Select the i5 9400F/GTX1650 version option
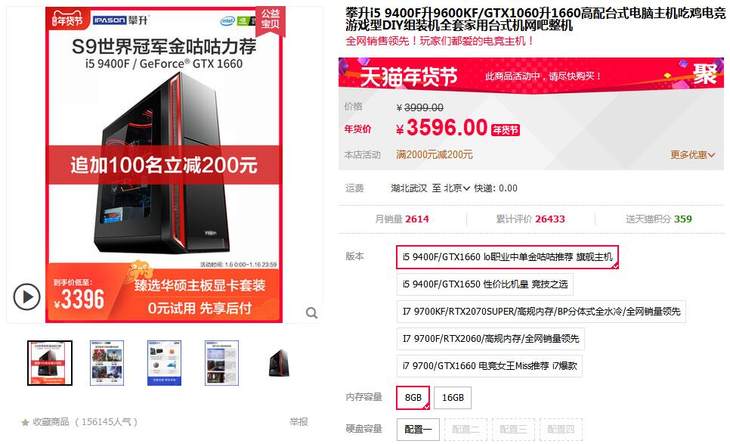This screenshot has width=730, height=444. point(485,284)
